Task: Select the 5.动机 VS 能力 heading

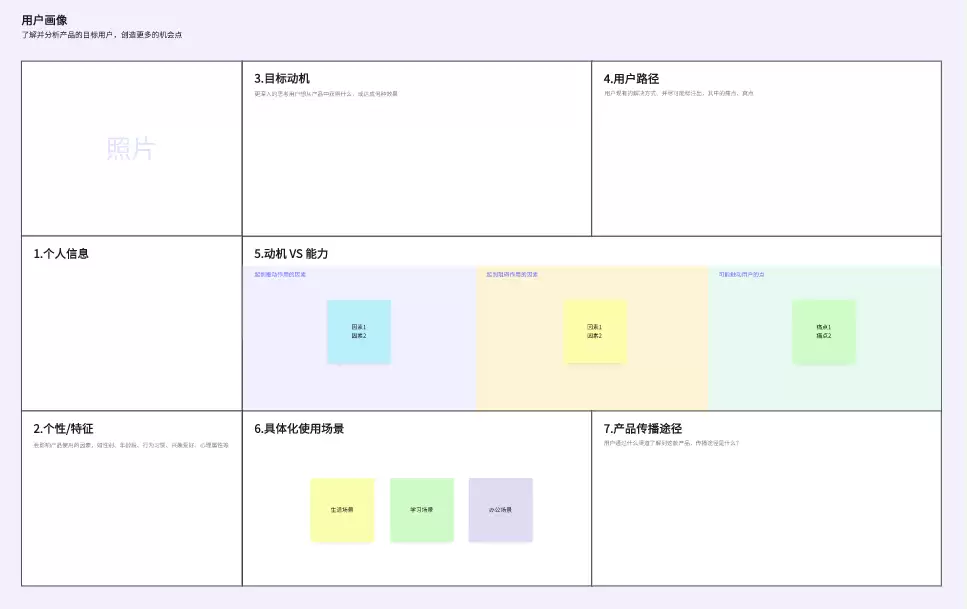Action: coord(291,254)
